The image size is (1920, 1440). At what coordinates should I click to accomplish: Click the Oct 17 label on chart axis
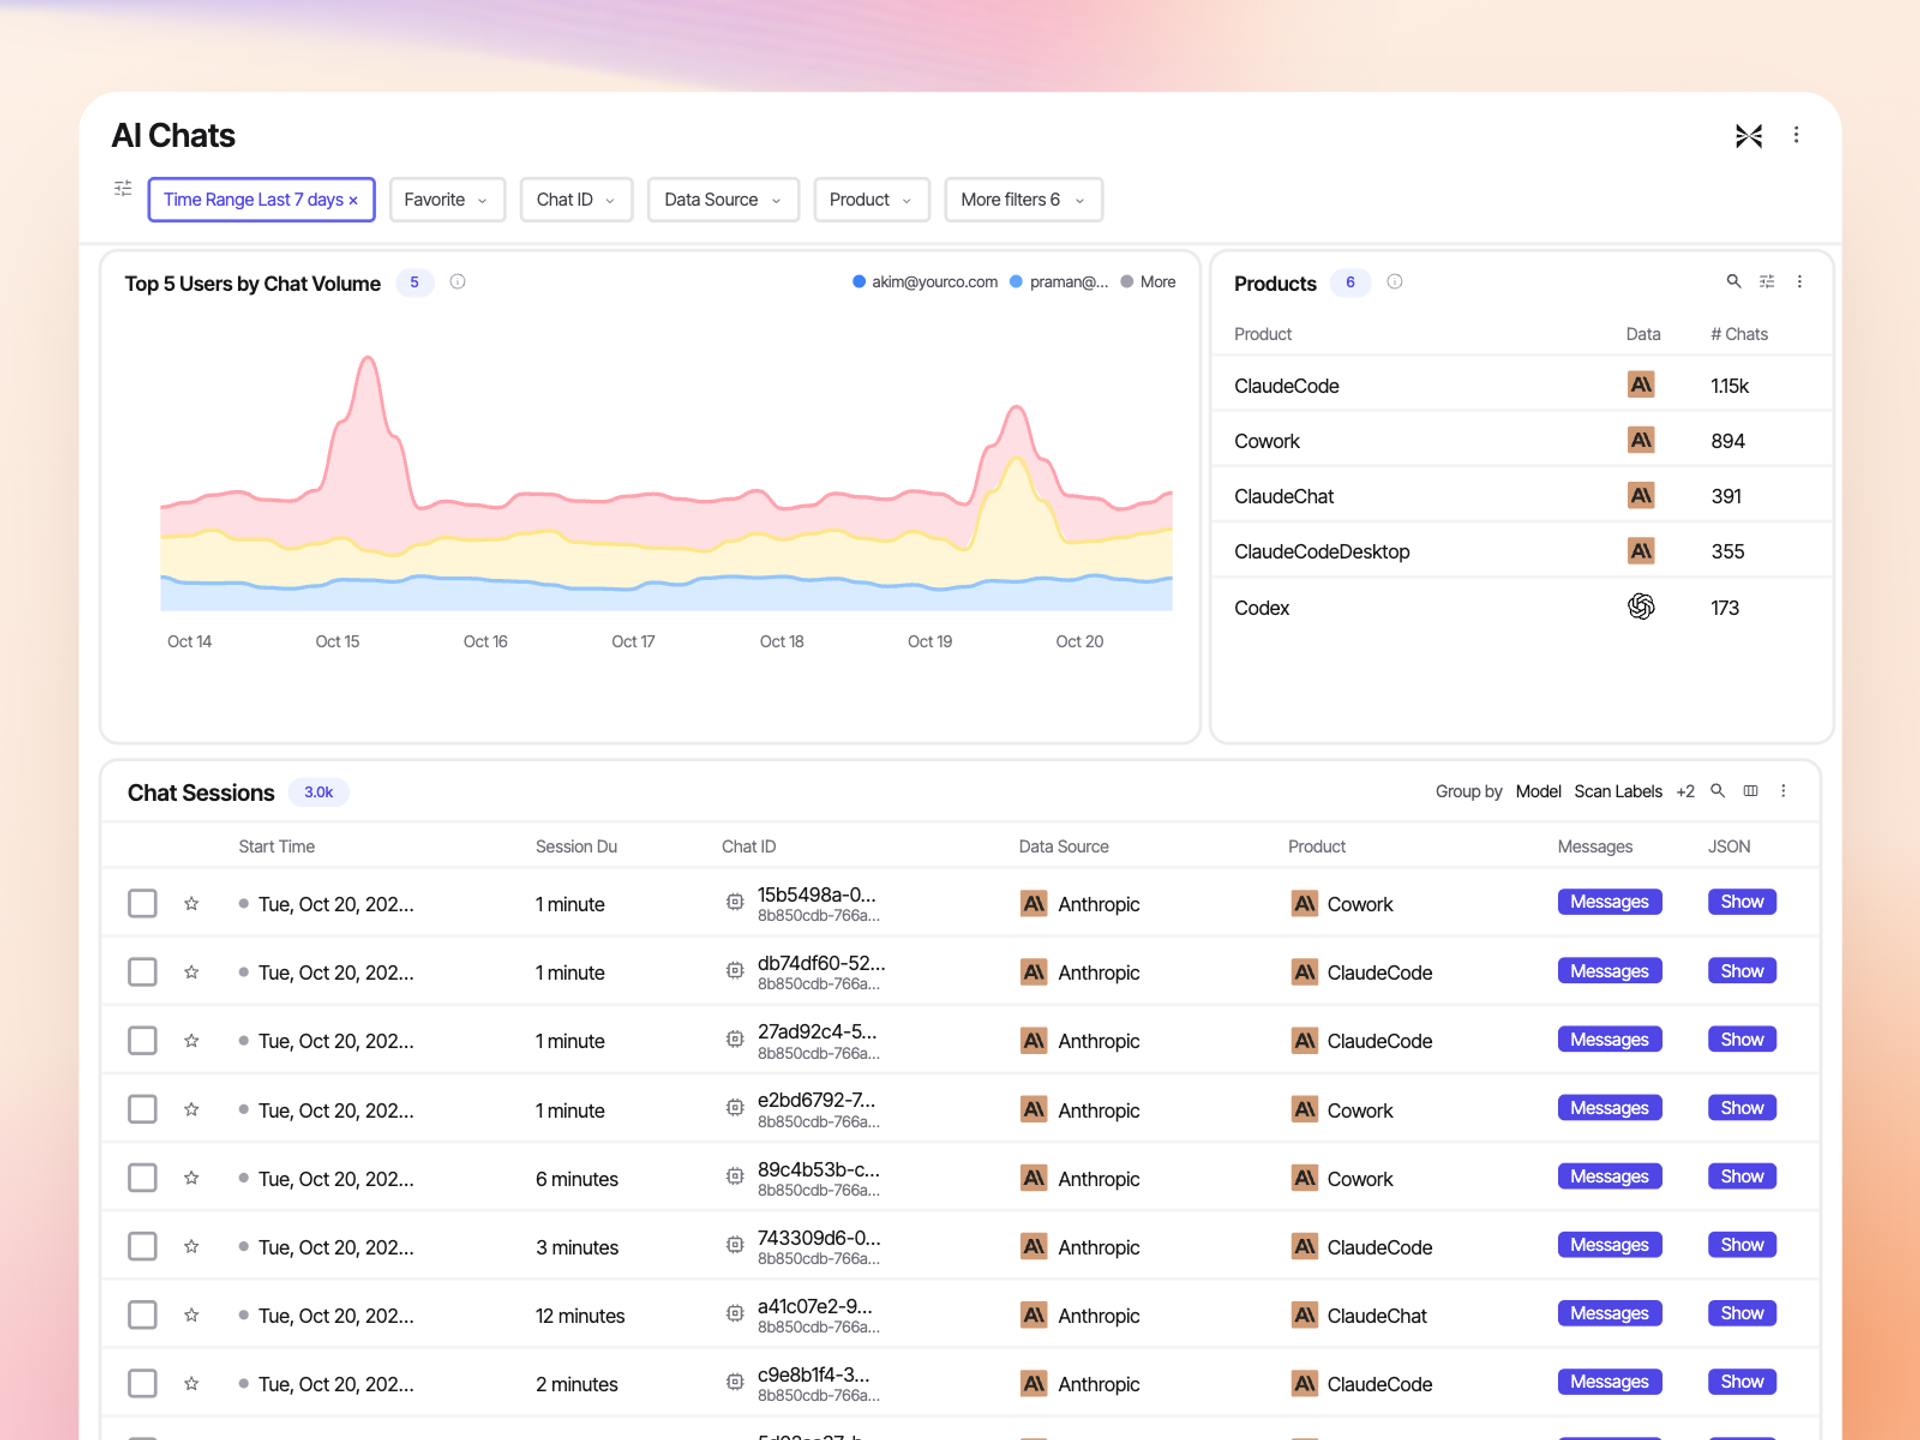pos(633,642)
